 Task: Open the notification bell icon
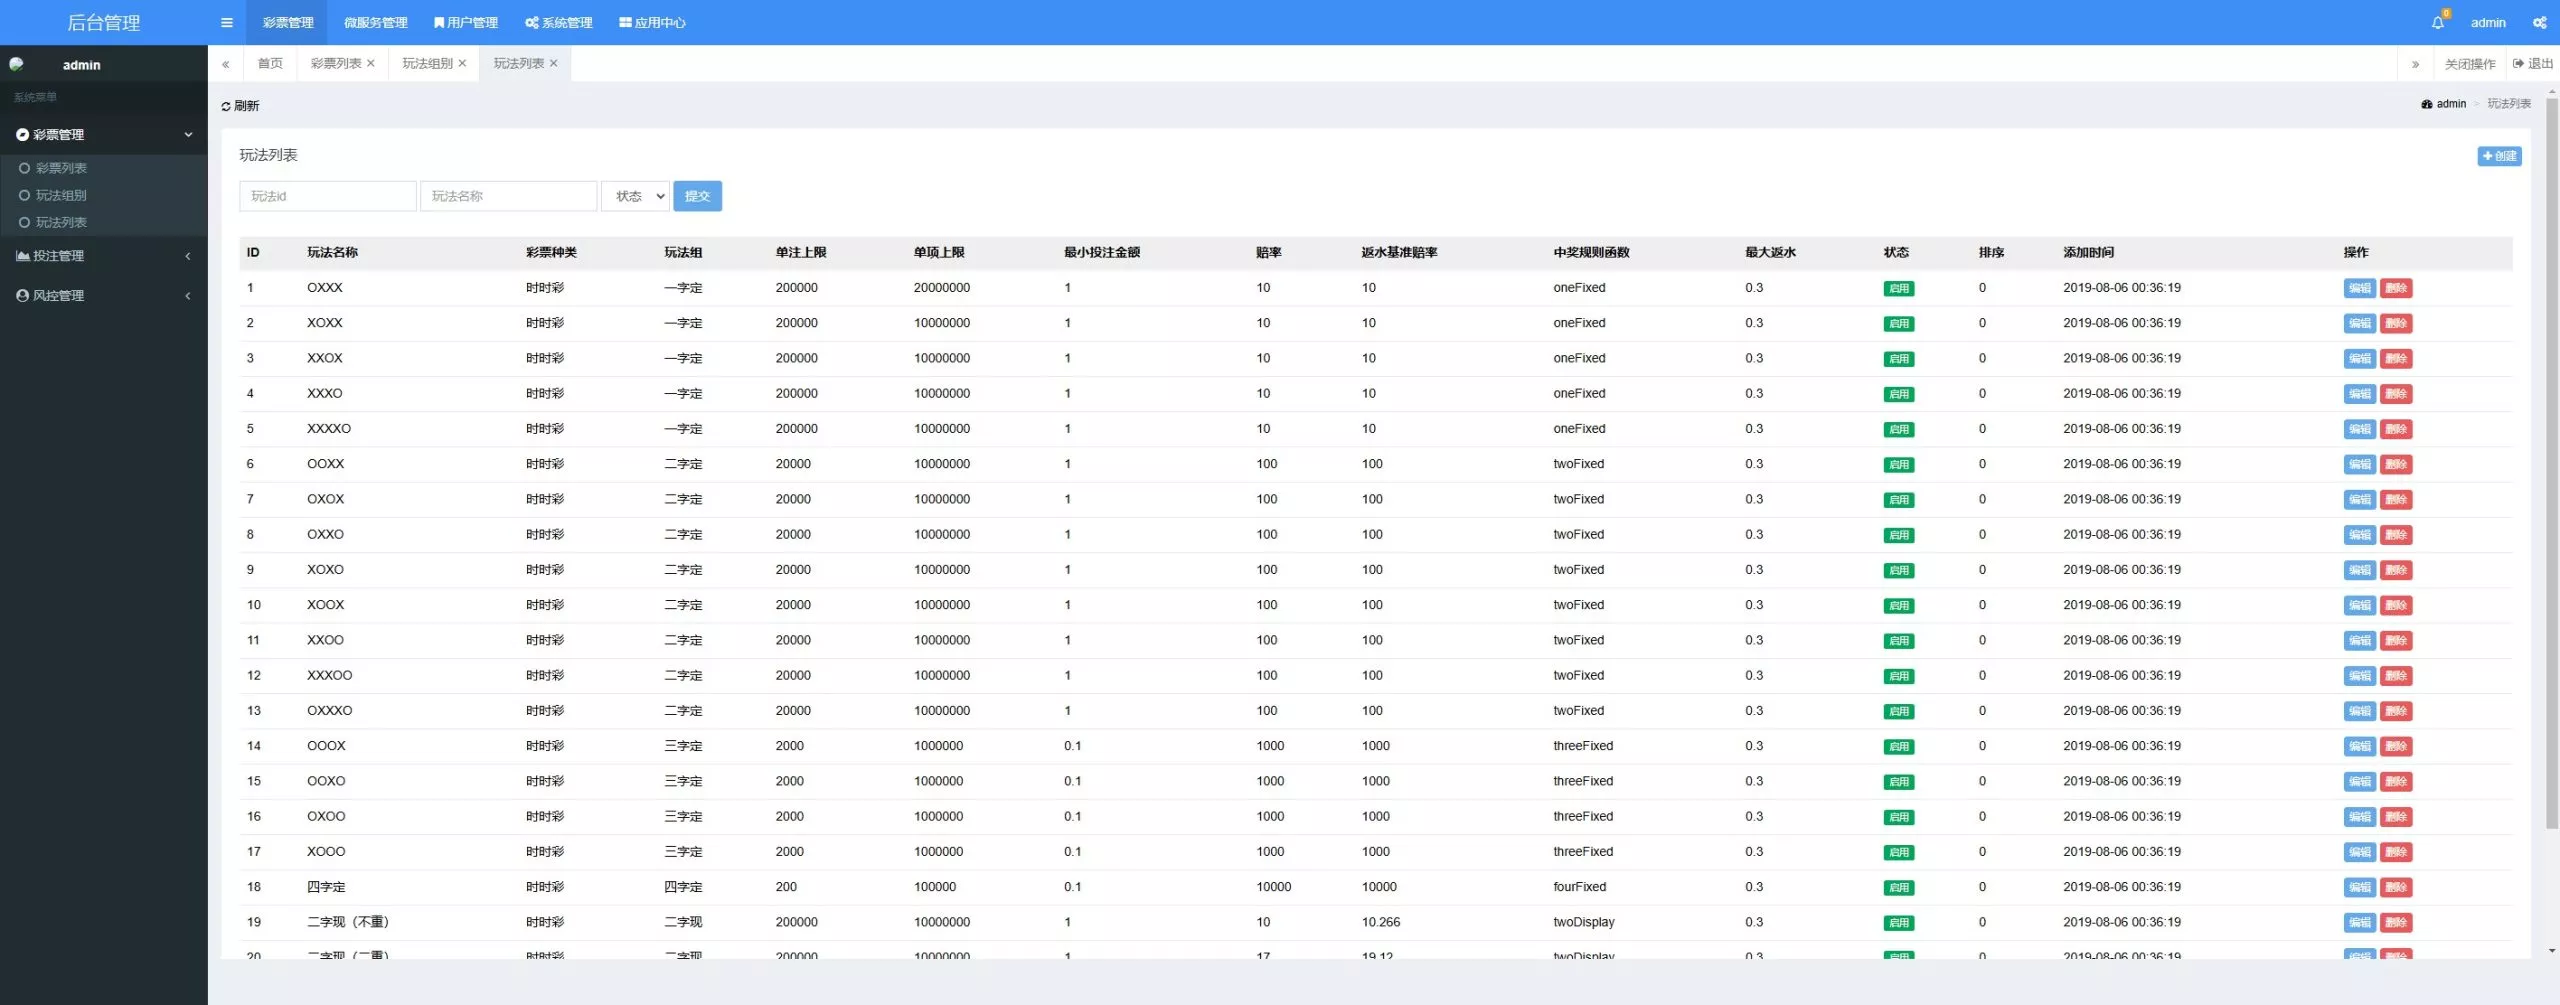coord(2437,22)
